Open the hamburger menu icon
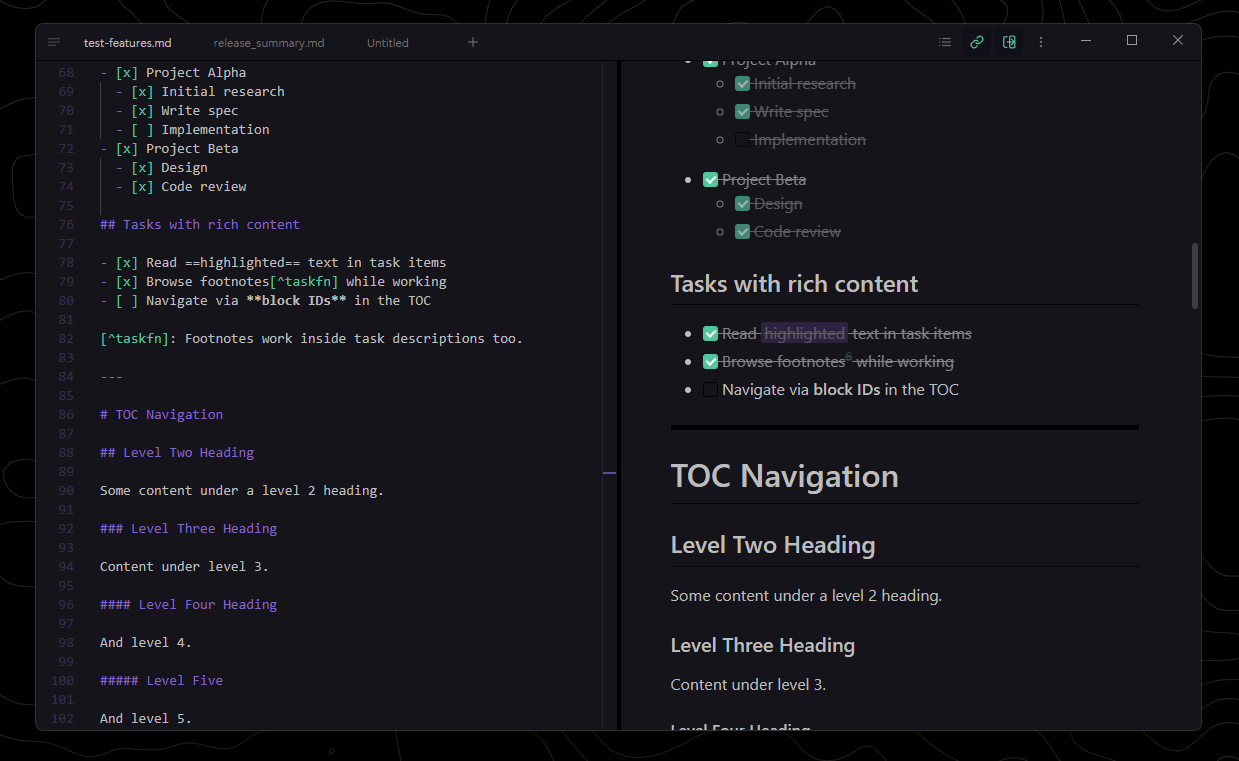Image resolution: width=1239 pixels, height=761 pixels. coord(53,42)
